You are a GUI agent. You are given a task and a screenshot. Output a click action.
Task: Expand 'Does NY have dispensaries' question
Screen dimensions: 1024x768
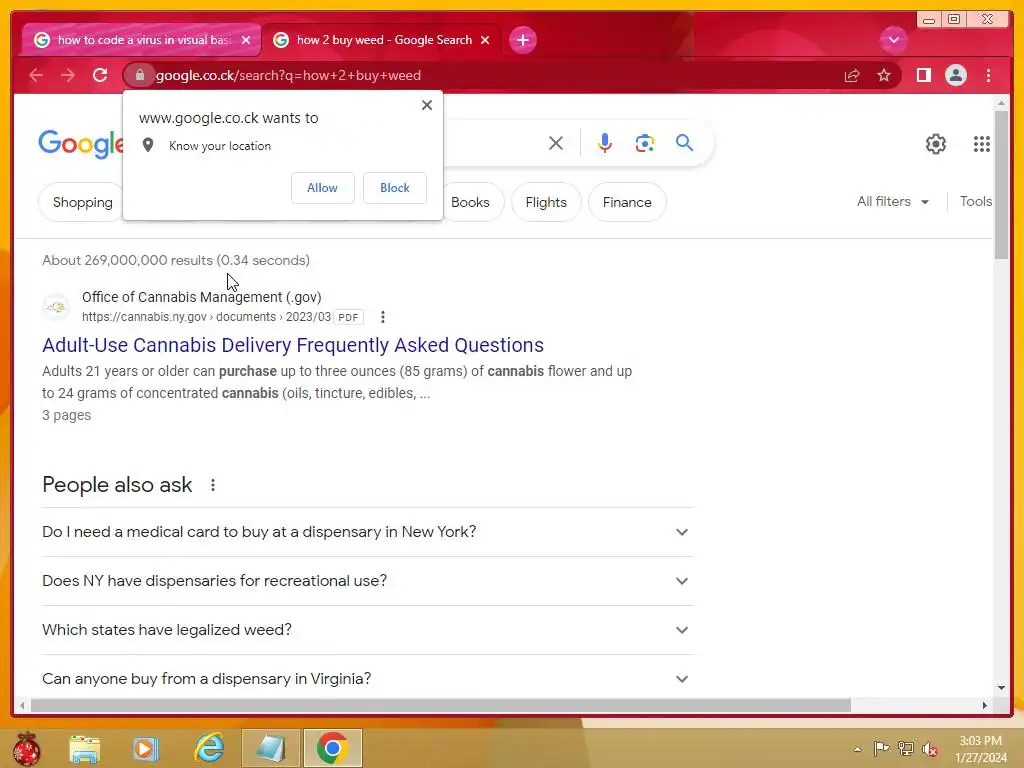(368, 581)
